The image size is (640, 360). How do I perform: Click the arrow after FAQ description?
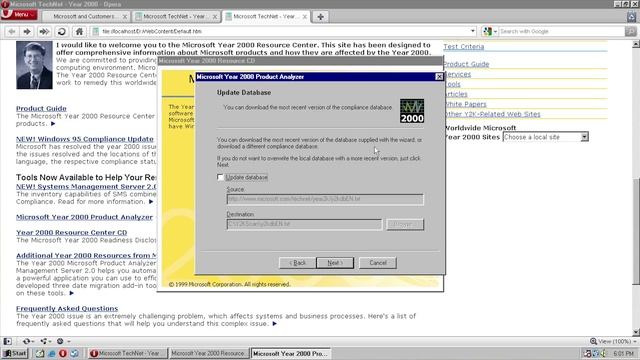[275, 323]
